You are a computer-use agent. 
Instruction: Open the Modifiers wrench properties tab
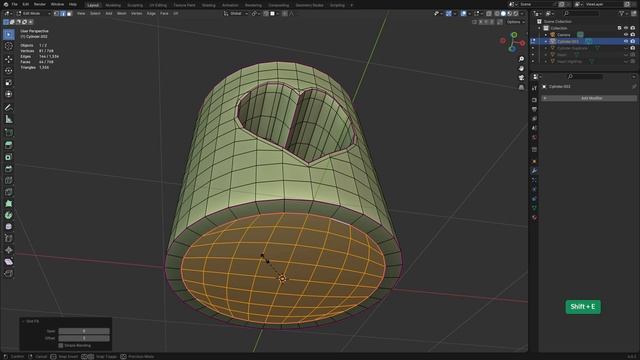(534, 171)
